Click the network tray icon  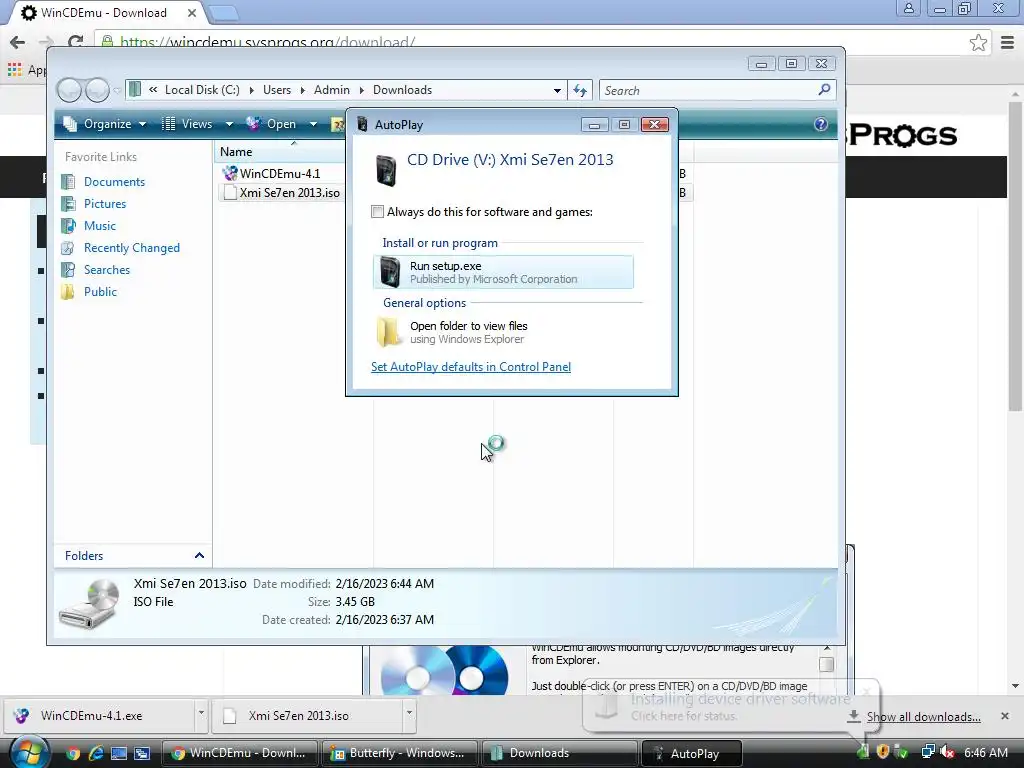(x=927, y=752)
